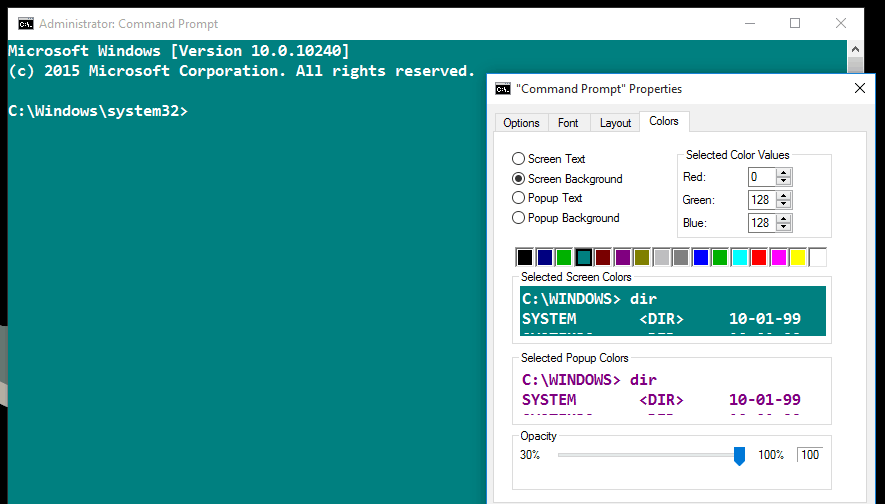Pick the purple color swatch

[x=623, y=257]
